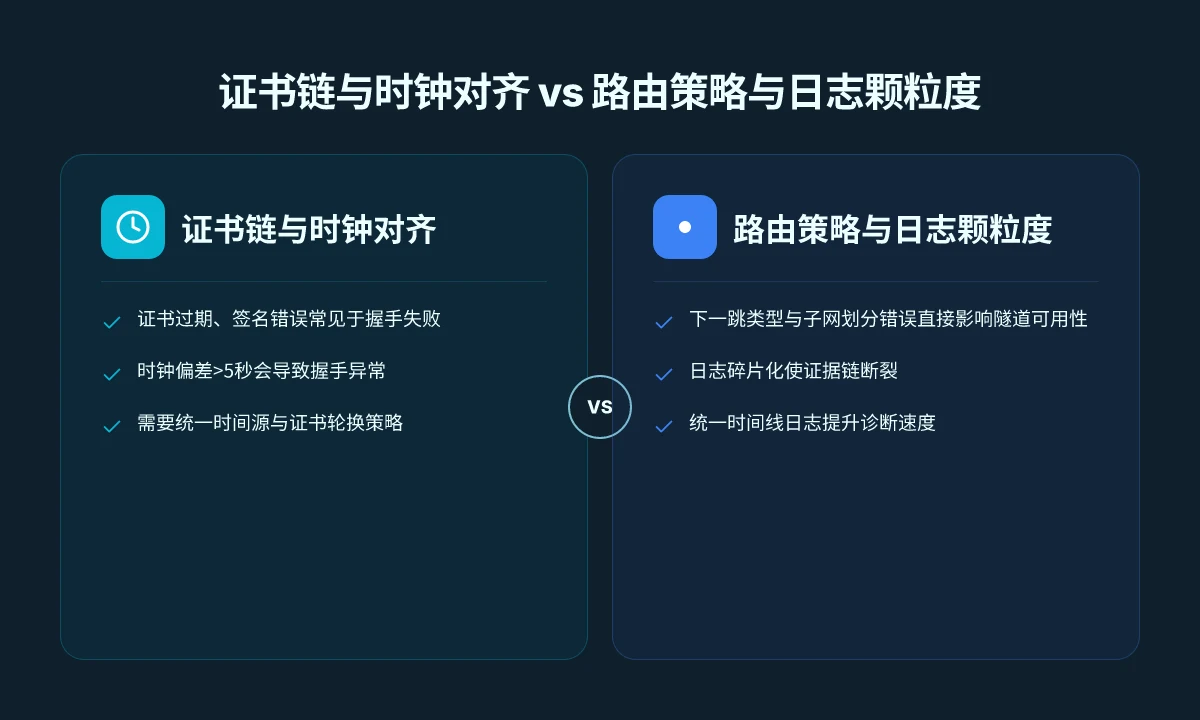Click the text 时钟偏差>5秒会导致握手异常

pyautogui.click(x=262, y=371)
